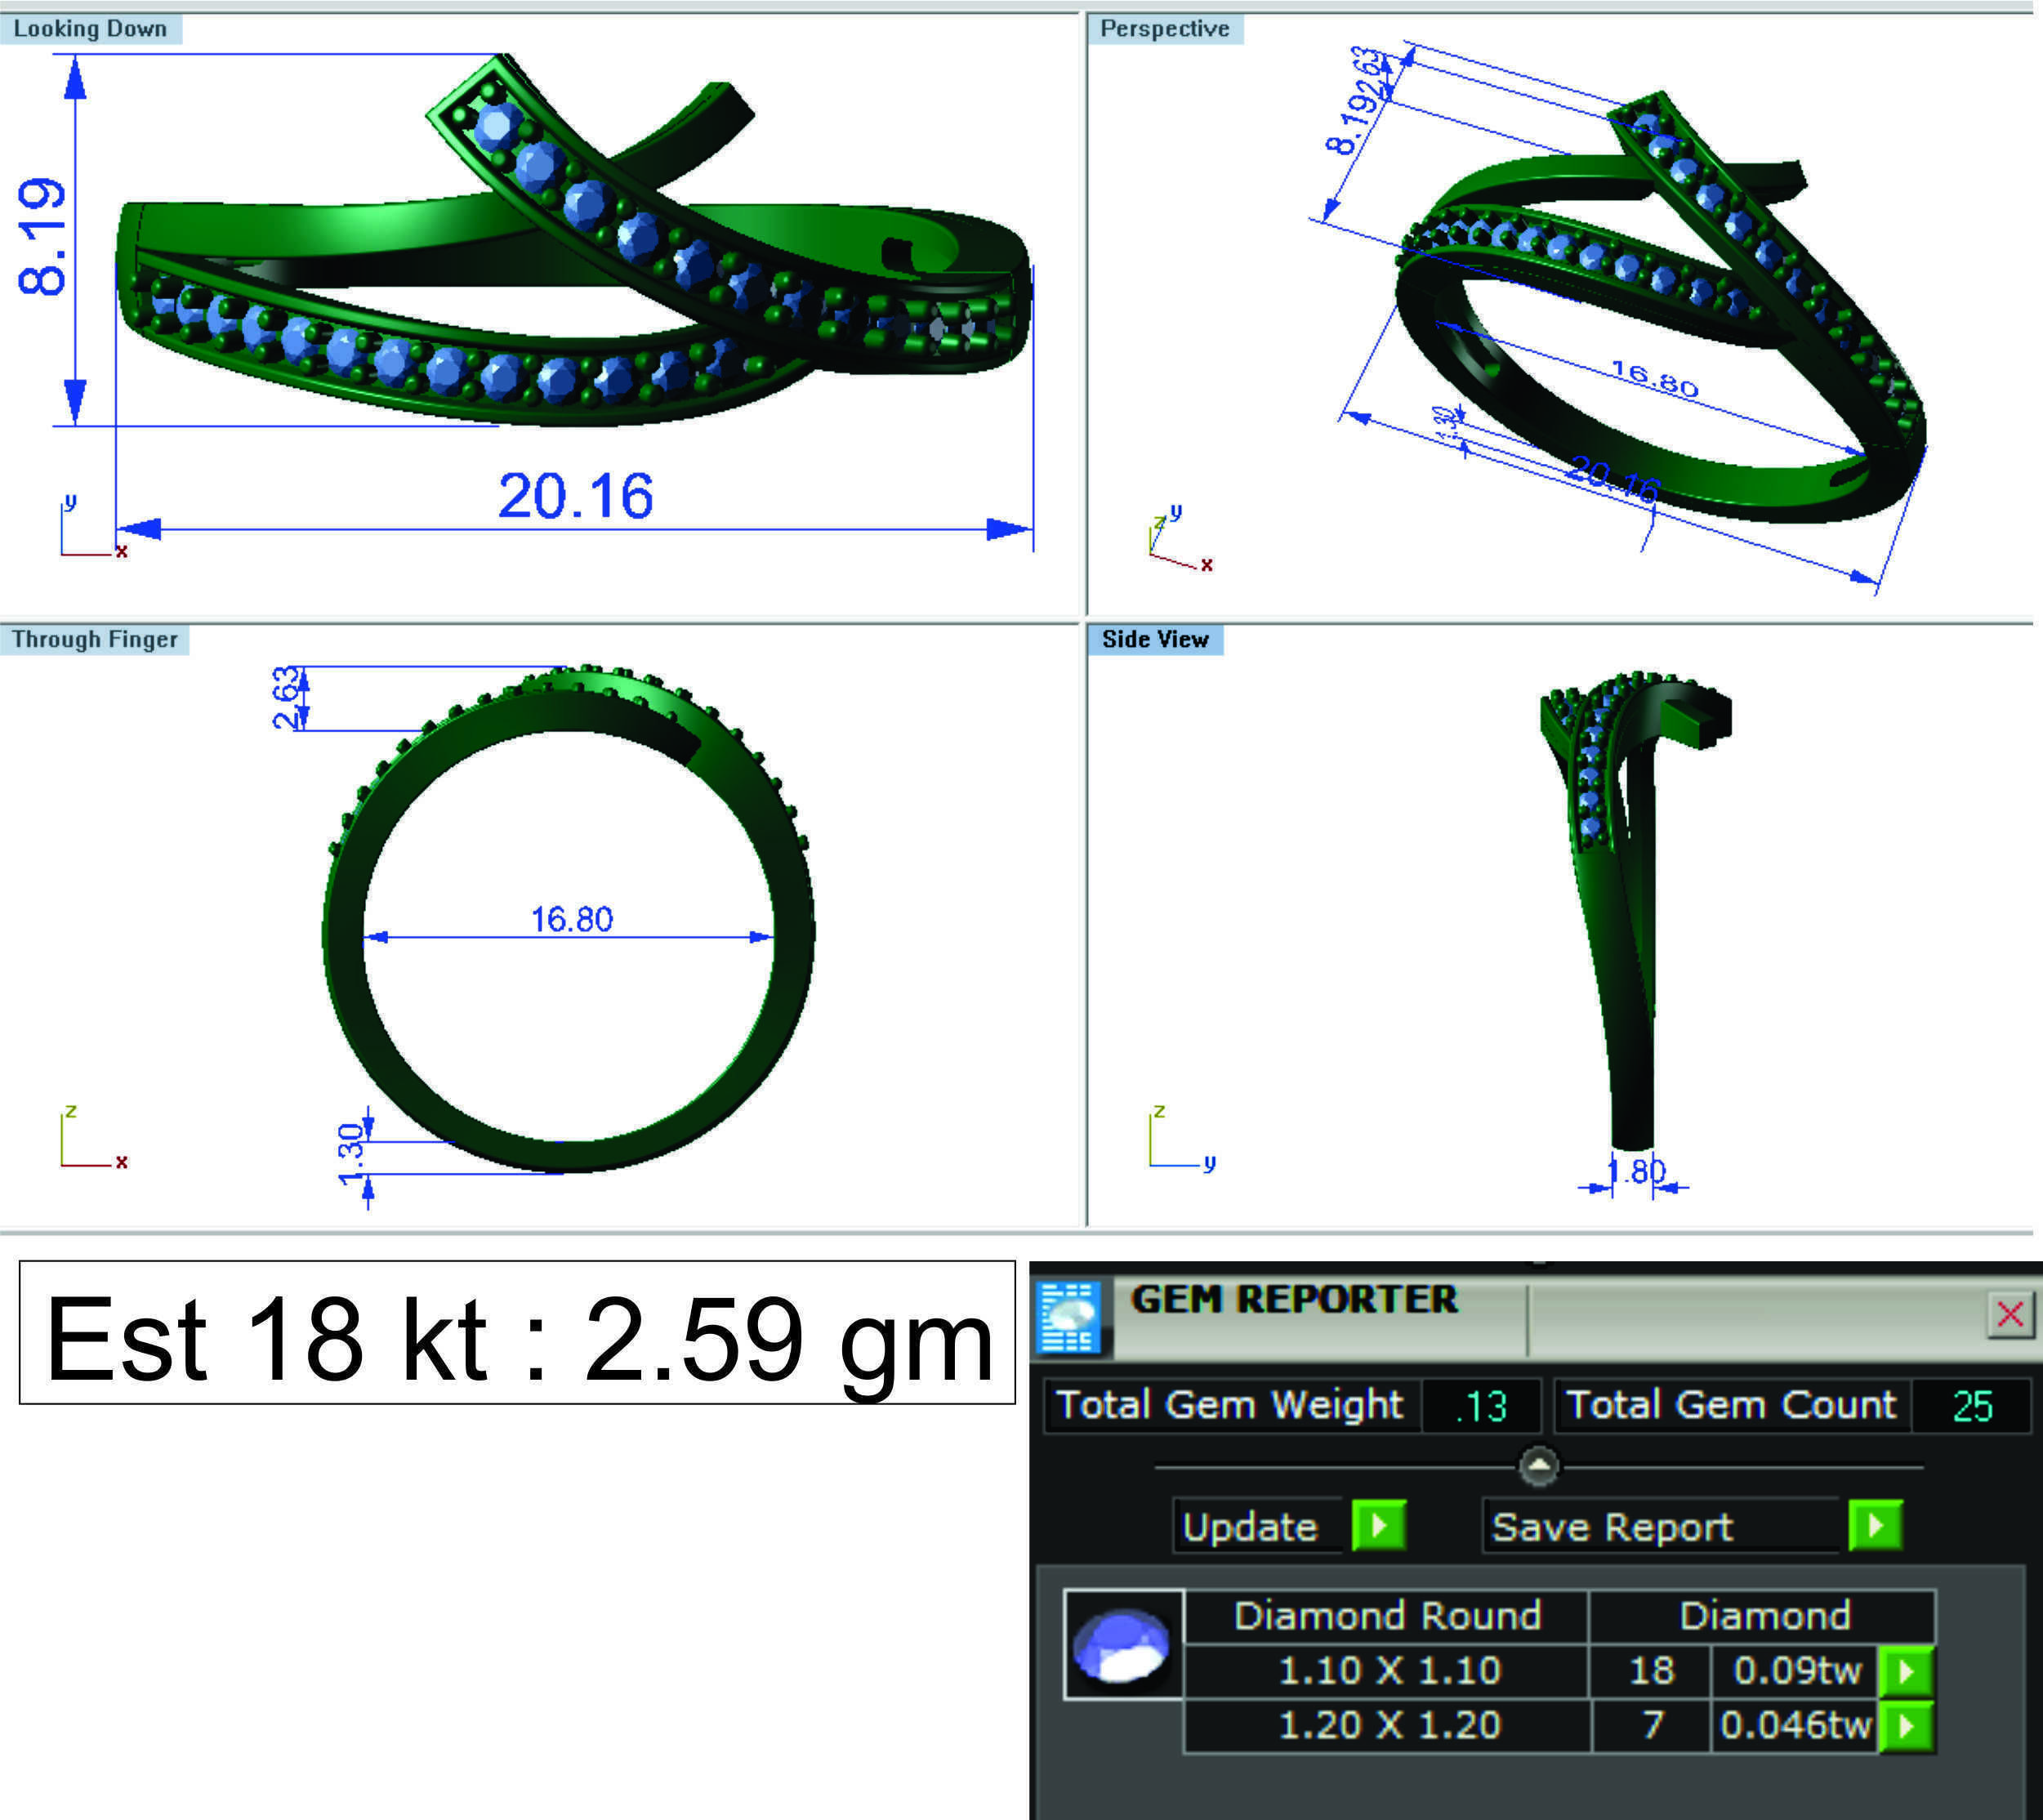2043x1820 pixels.
Task: Select the Diamond Round header cell
Action: point(1387,1616)
